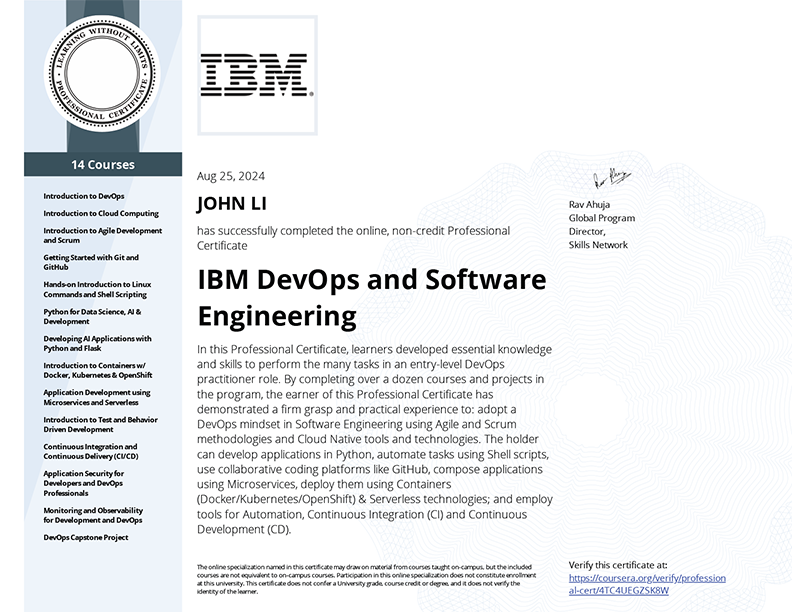Click the certificate description paragraph

tap(375, 439)
